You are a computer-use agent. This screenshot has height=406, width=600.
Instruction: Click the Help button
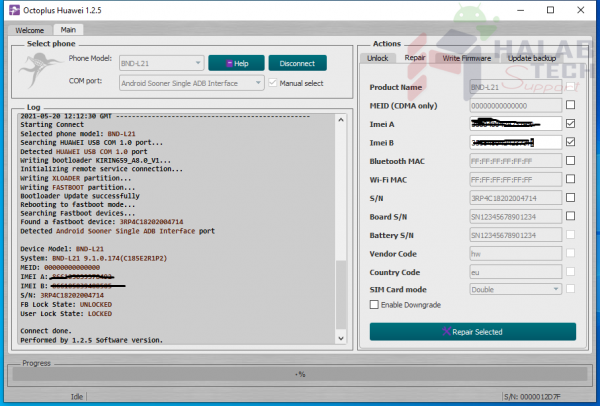point(236,63)
